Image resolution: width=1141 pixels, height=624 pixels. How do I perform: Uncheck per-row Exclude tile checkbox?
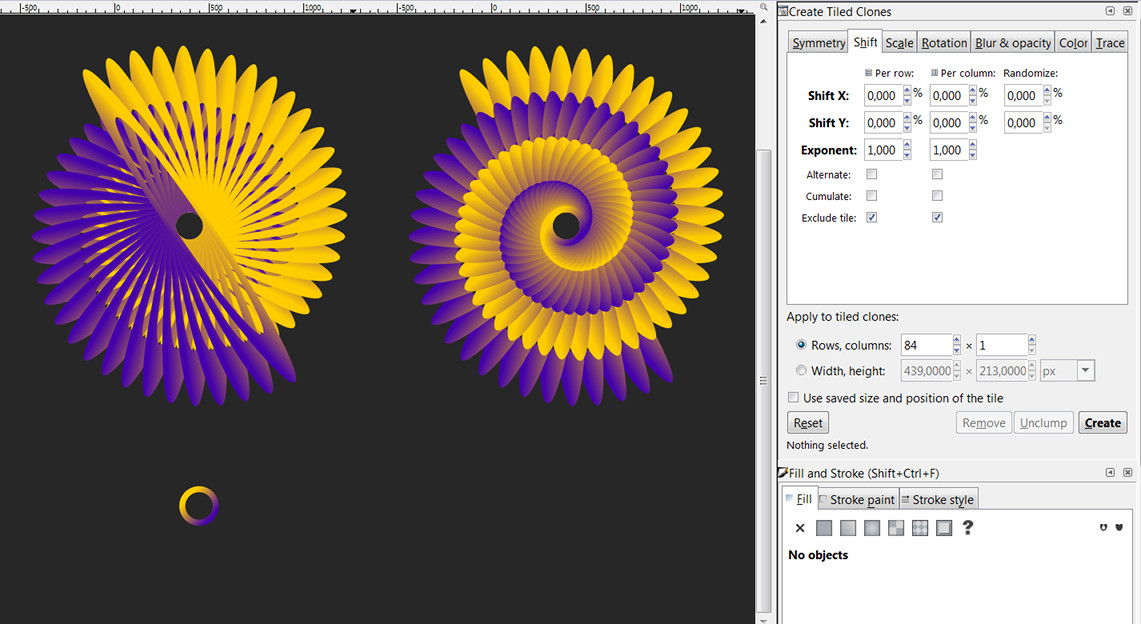click(x=872, y=217)
